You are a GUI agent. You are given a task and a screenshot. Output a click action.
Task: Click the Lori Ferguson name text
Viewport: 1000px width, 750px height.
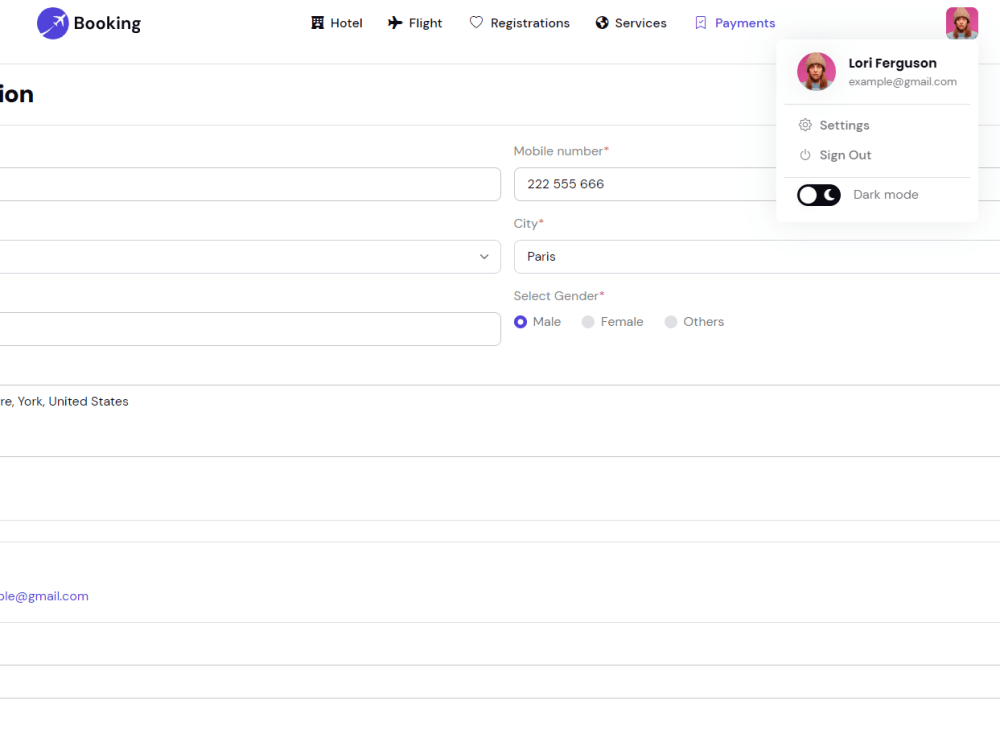coord(892,63)
